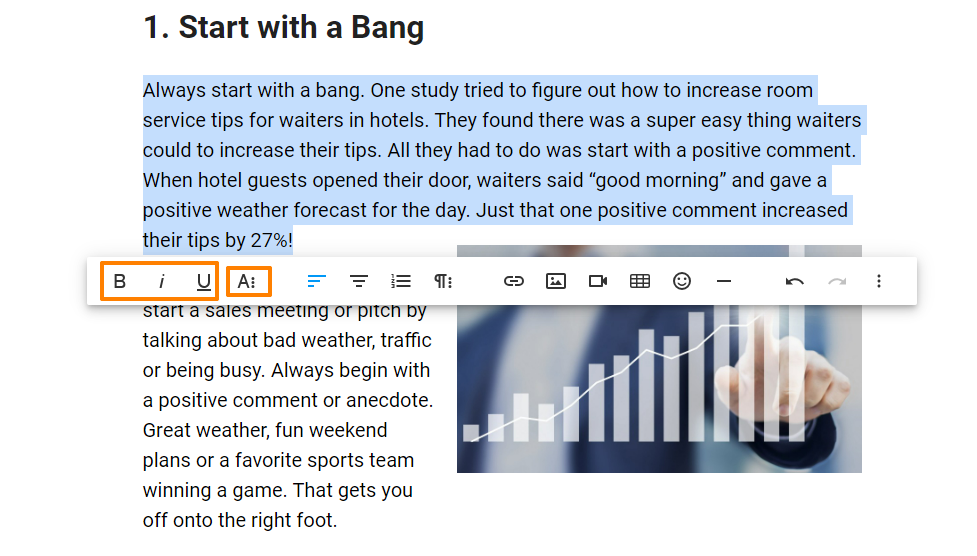Click the line "plans or a favorite sports team"

(279, 460)
